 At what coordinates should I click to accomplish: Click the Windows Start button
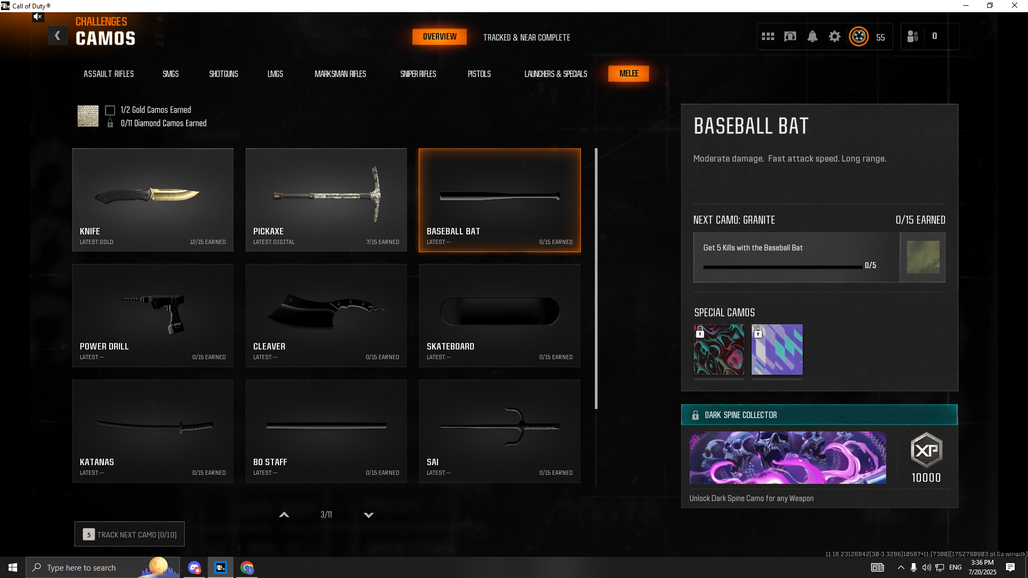tap(12, 568)
